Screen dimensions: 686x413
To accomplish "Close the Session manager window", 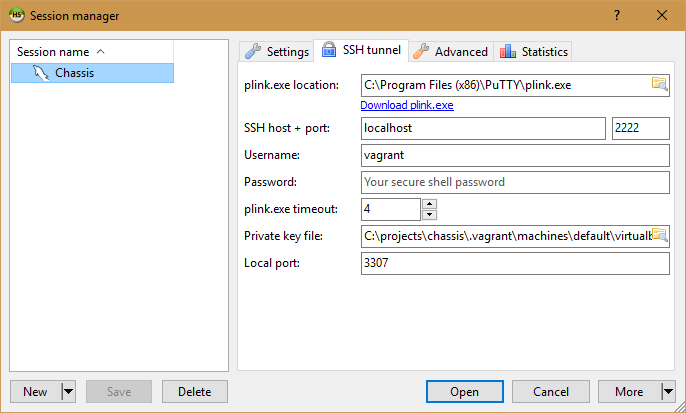I will pyautogui.click(x=662, y=15).
